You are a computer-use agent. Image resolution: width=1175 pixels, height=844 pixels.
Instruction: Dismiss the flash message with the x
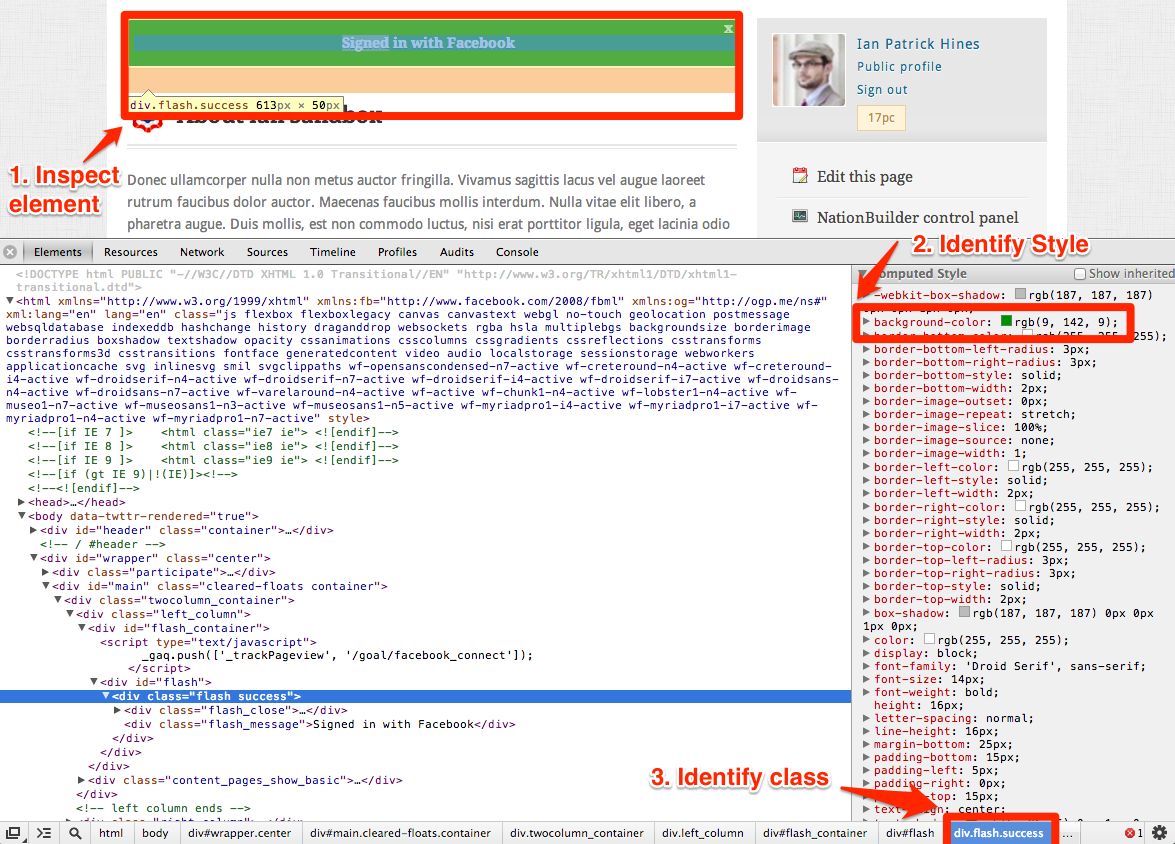click(x=728, y=28)
